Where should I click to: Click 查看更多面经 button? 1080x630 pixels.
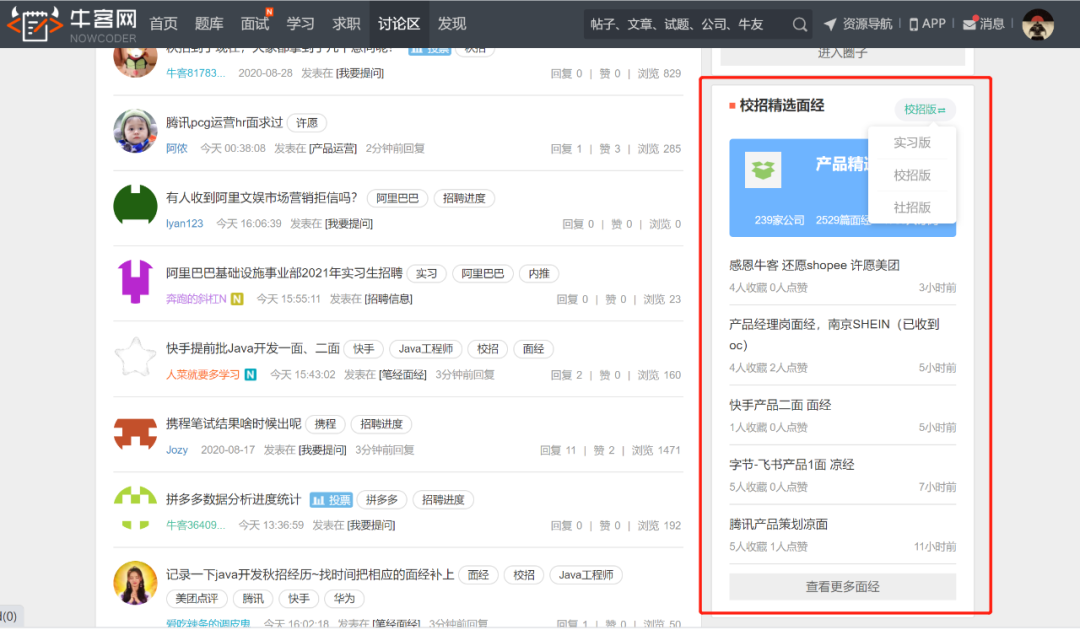click(842, 587)
